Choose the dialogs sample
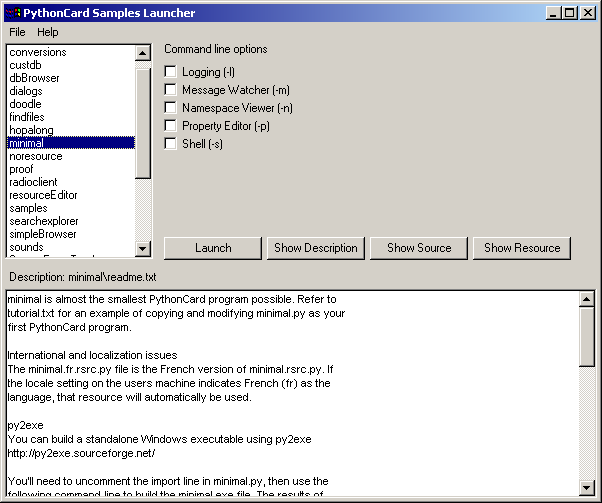The width and height of the screenshot is (602, 503). (71, 91)
